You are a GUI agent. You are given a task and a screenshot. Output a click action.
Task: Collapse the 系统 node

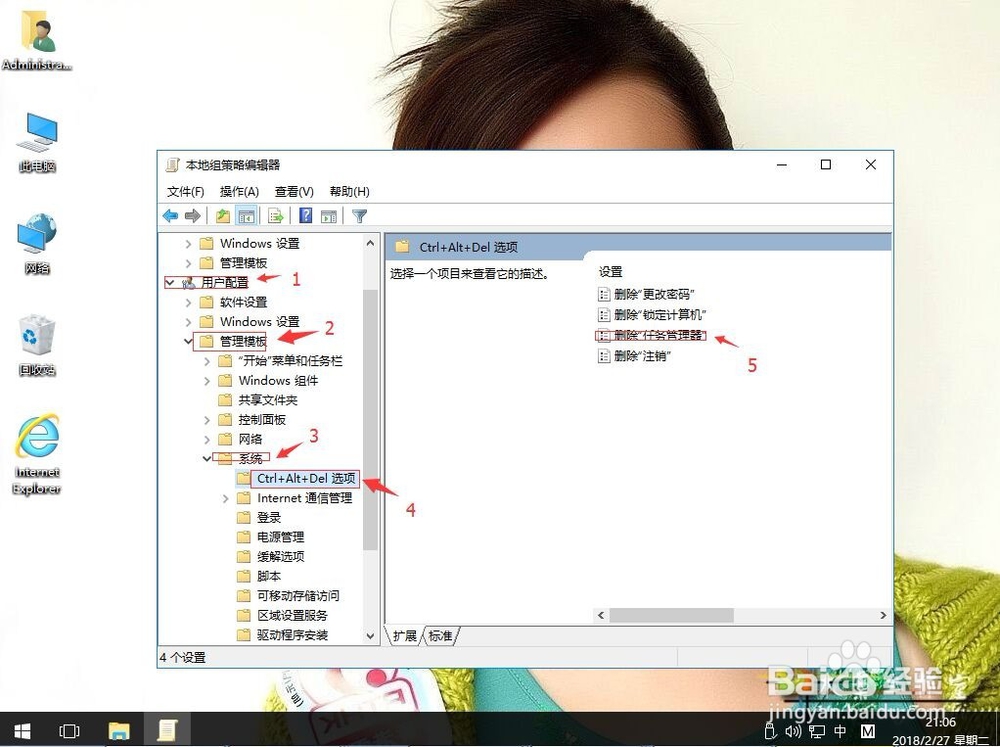point(207,459)
